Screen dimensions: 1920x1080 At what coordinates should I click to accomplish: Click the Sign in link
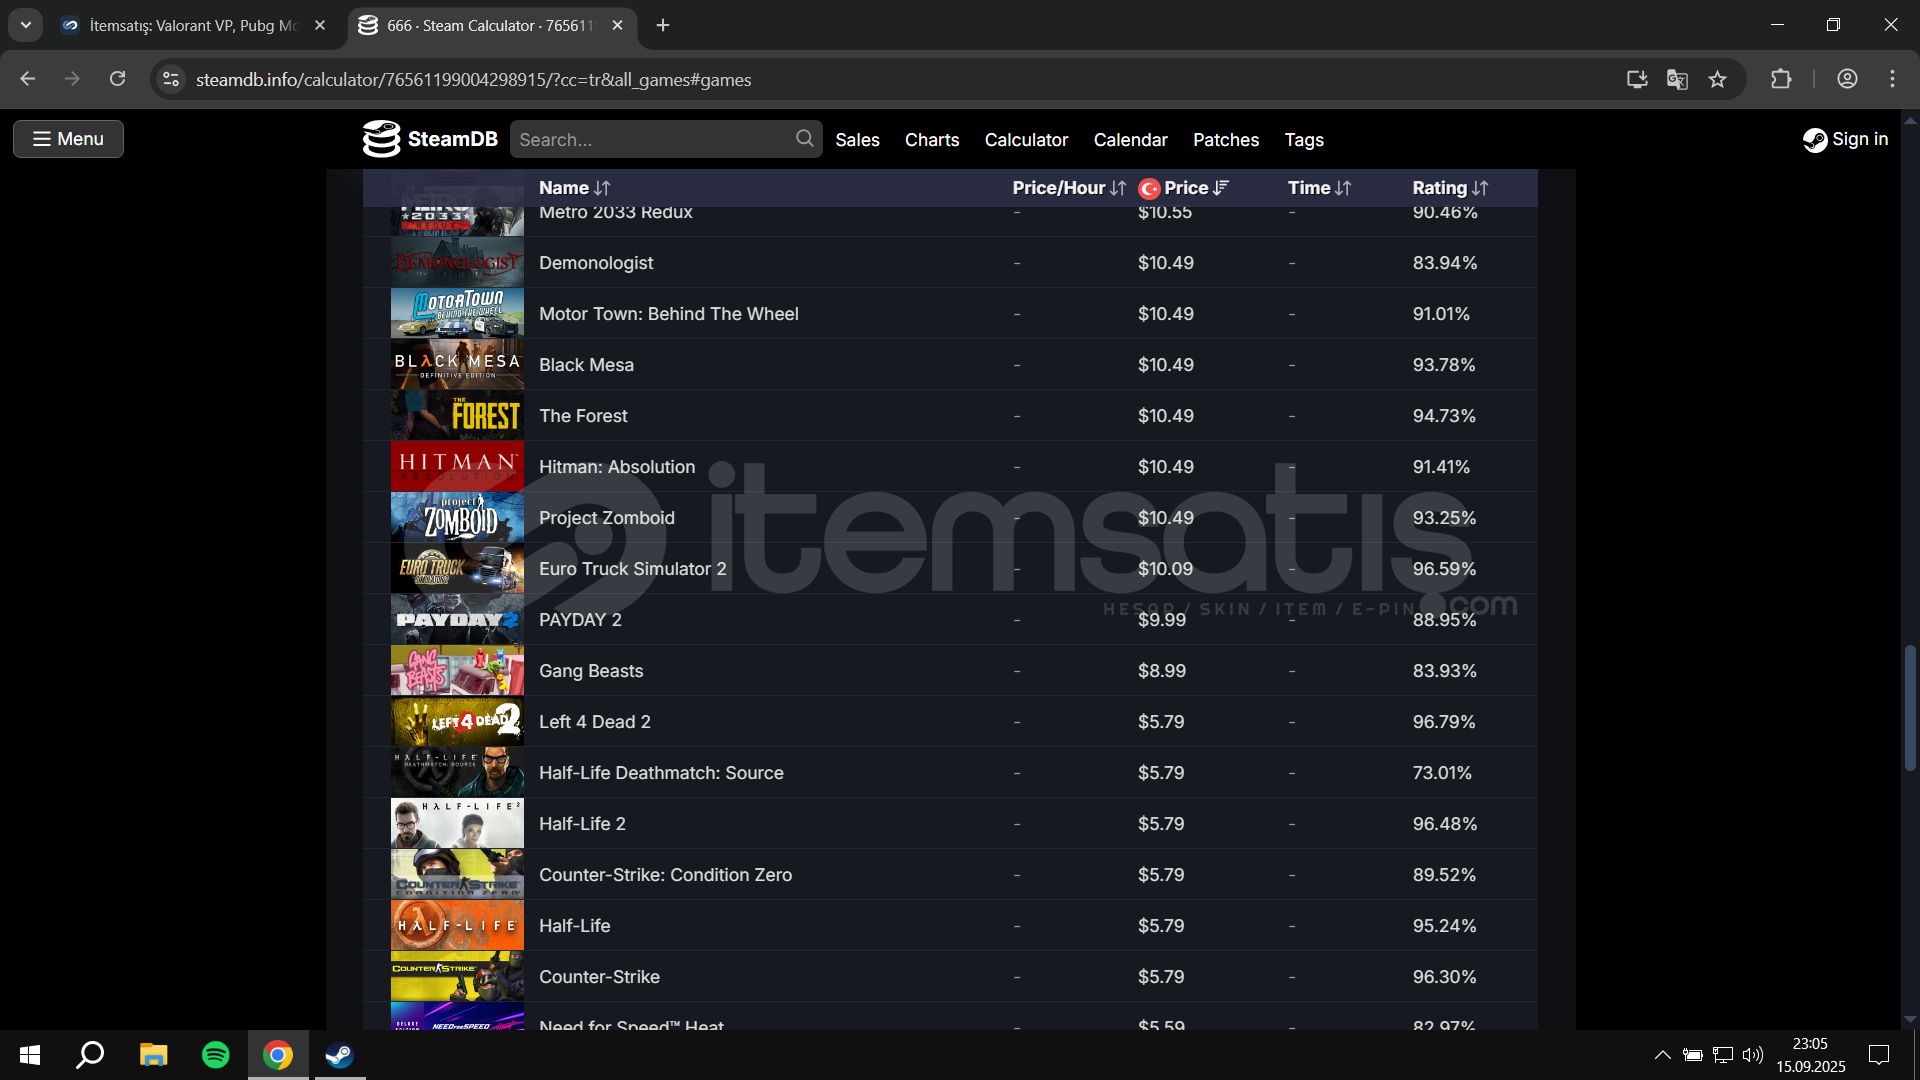point(1845,139)
